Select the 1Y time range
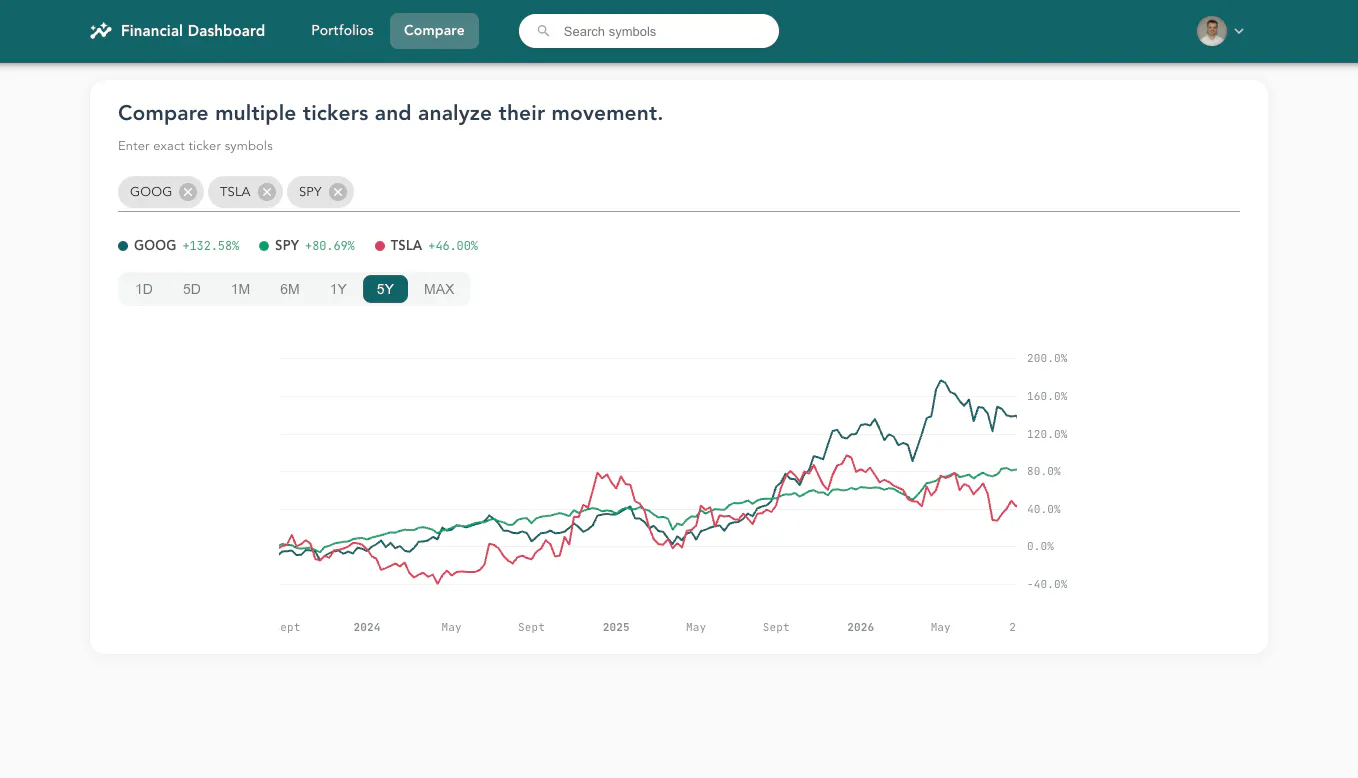This screenshot has height=778, width=1358. [339, 289]
